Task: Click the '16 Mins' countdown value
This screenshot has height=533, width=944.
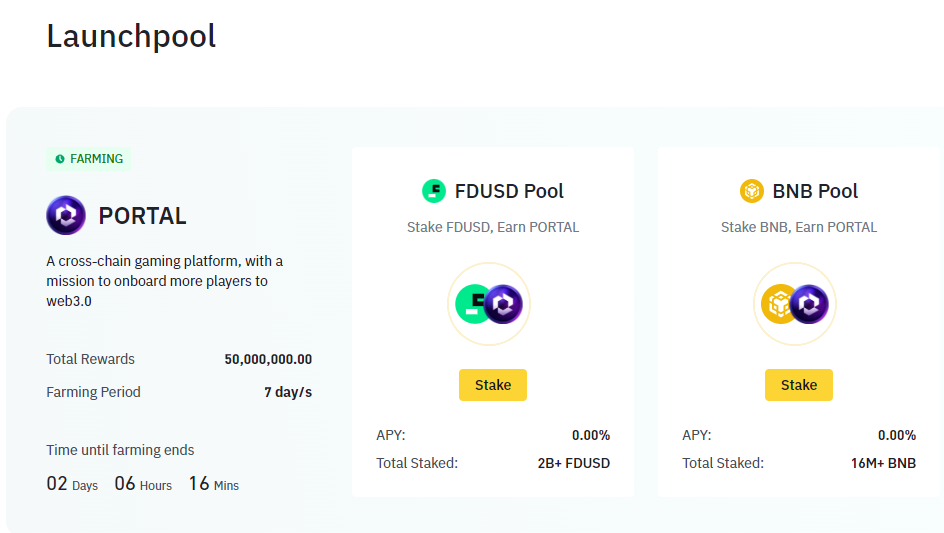Action: click(213, 484)
